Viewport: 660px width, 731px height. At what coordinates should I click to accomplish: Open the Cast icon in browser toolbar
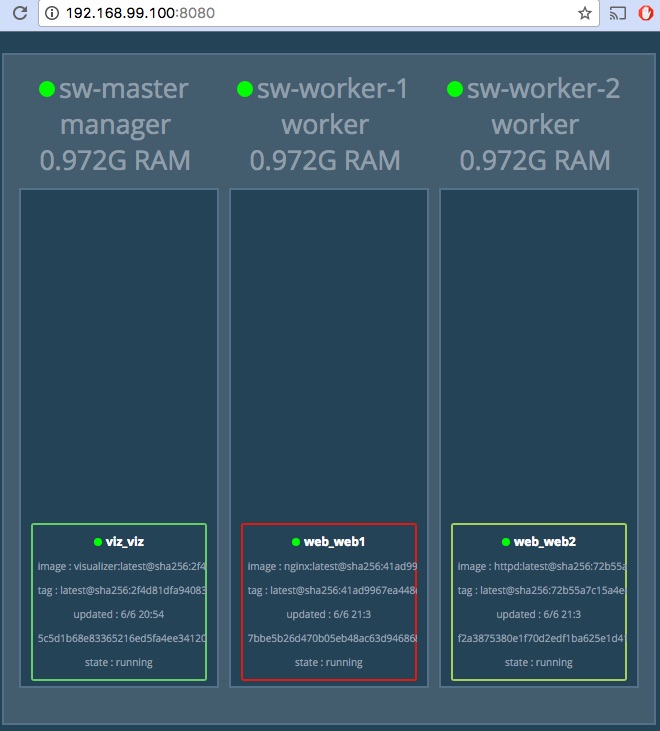[618, 13]
